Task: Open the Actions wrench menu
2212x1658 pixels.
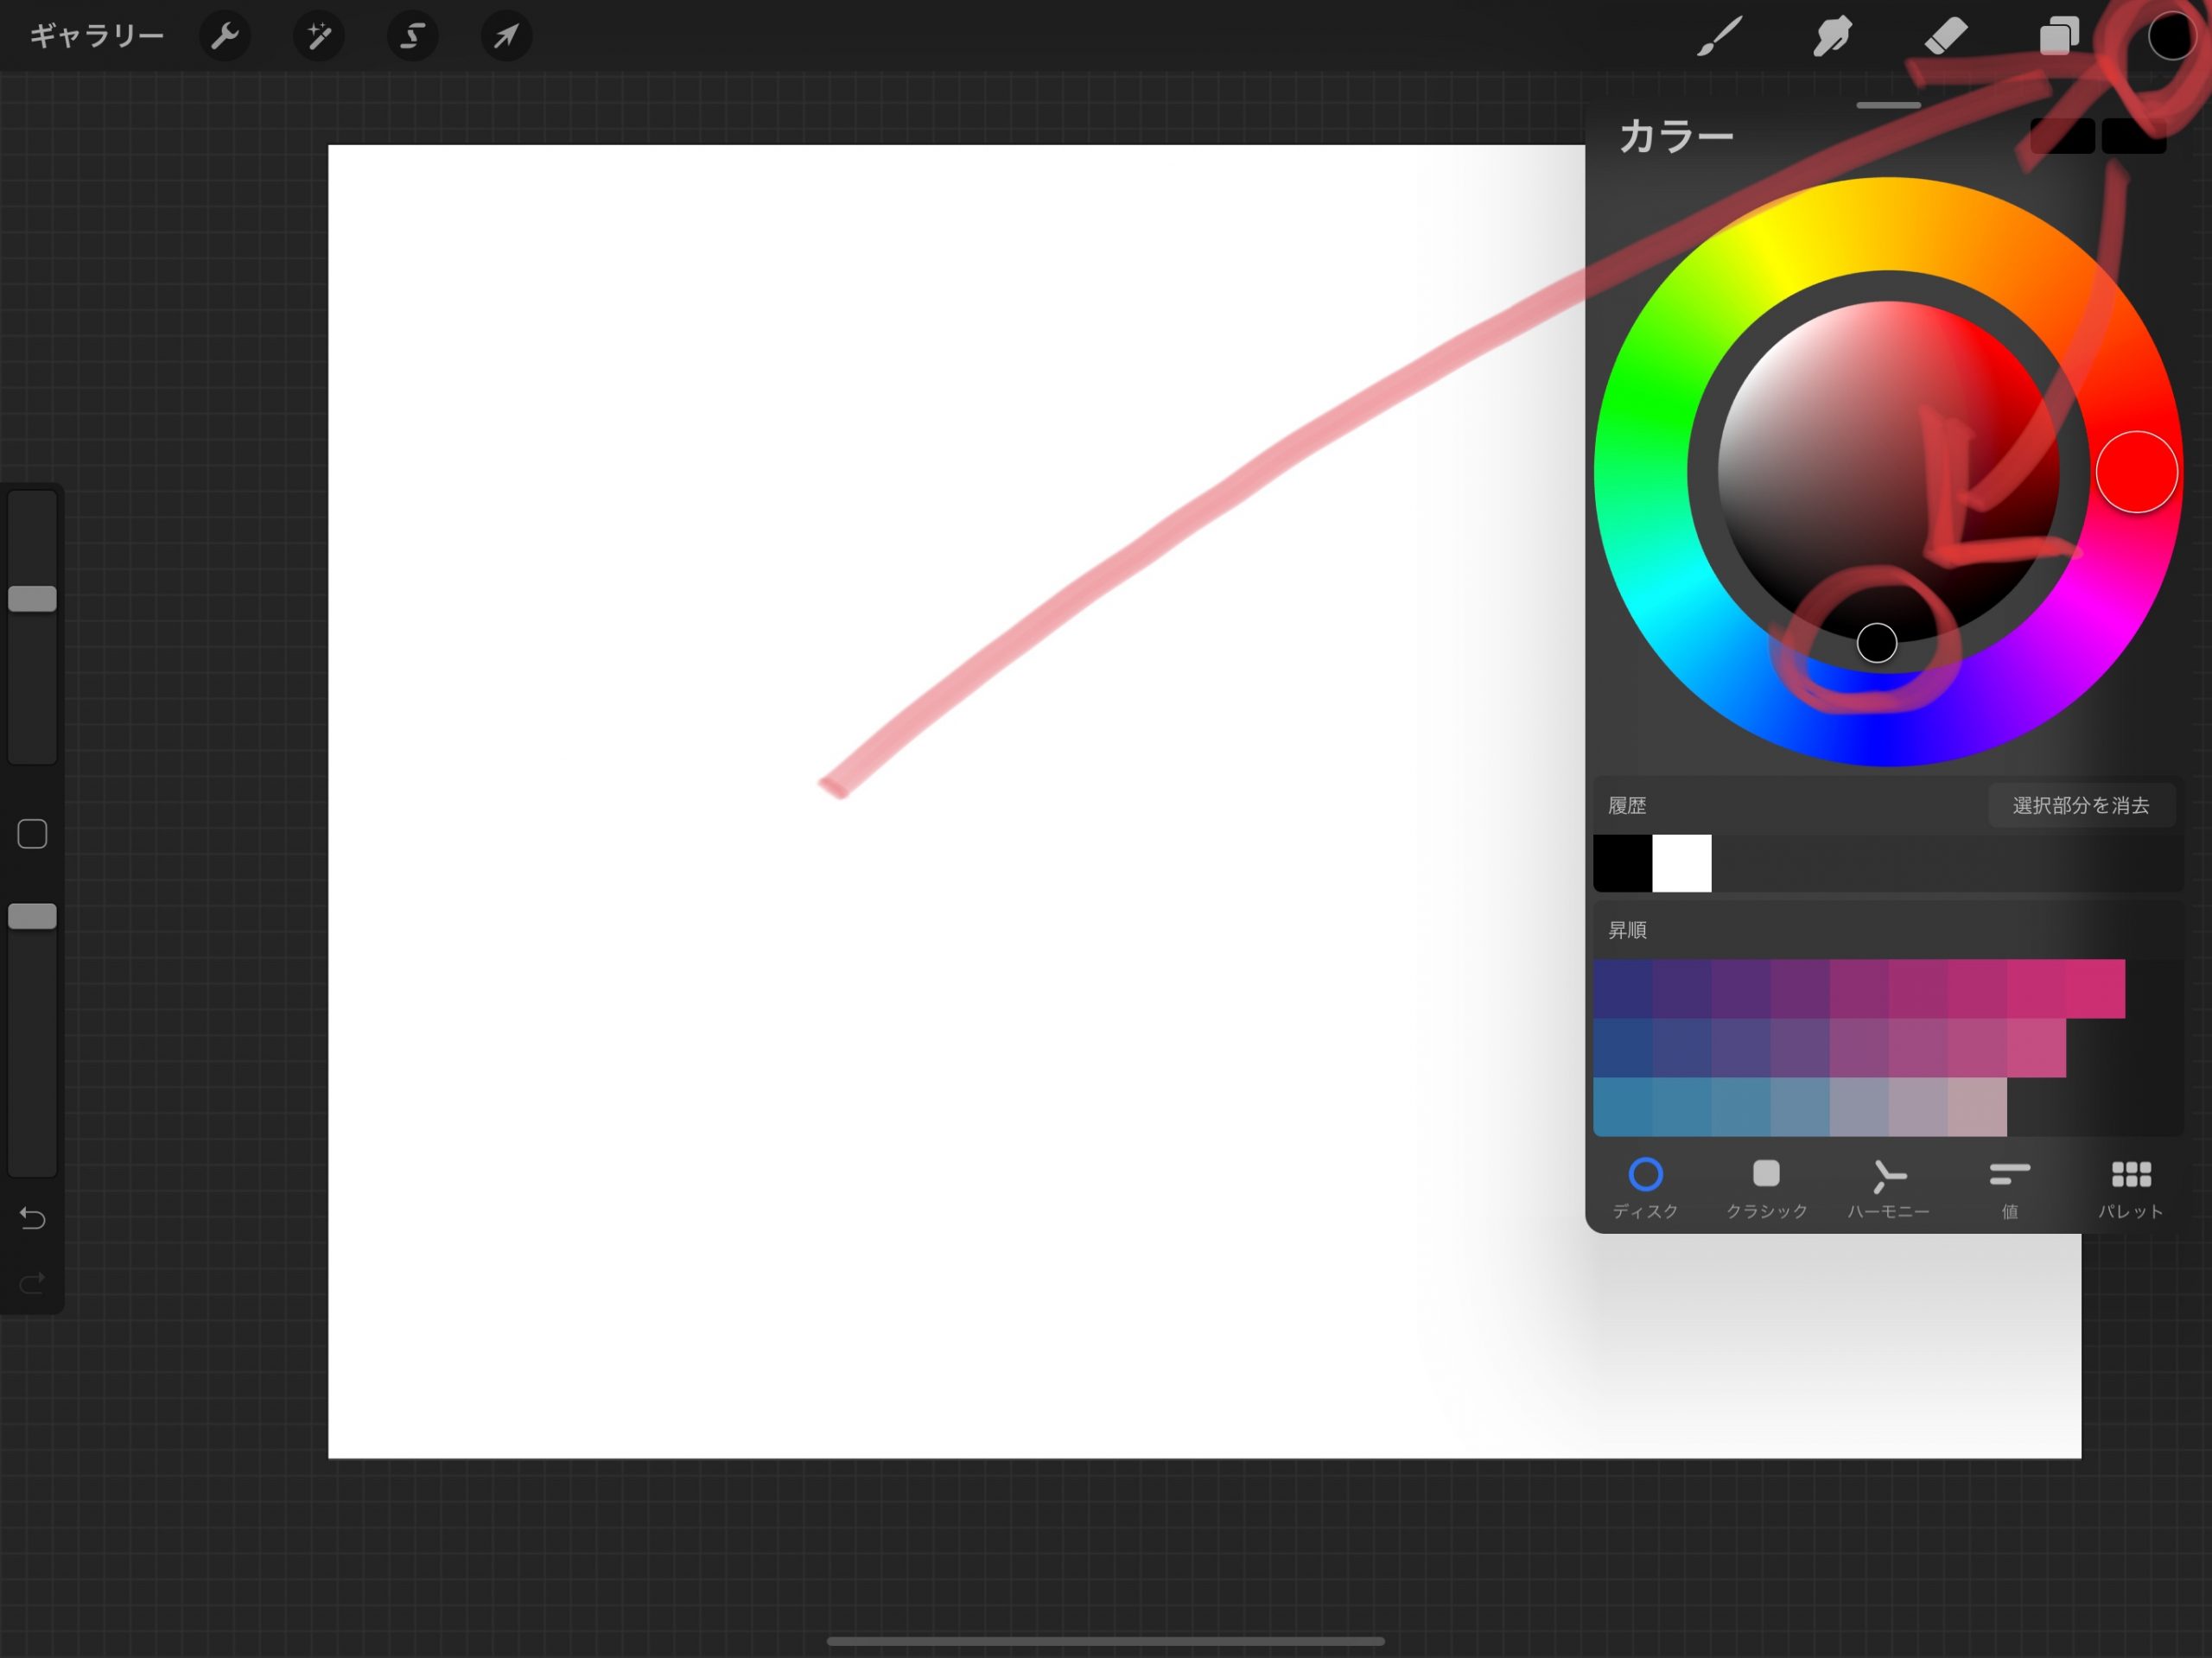Action: click(225, 37)
